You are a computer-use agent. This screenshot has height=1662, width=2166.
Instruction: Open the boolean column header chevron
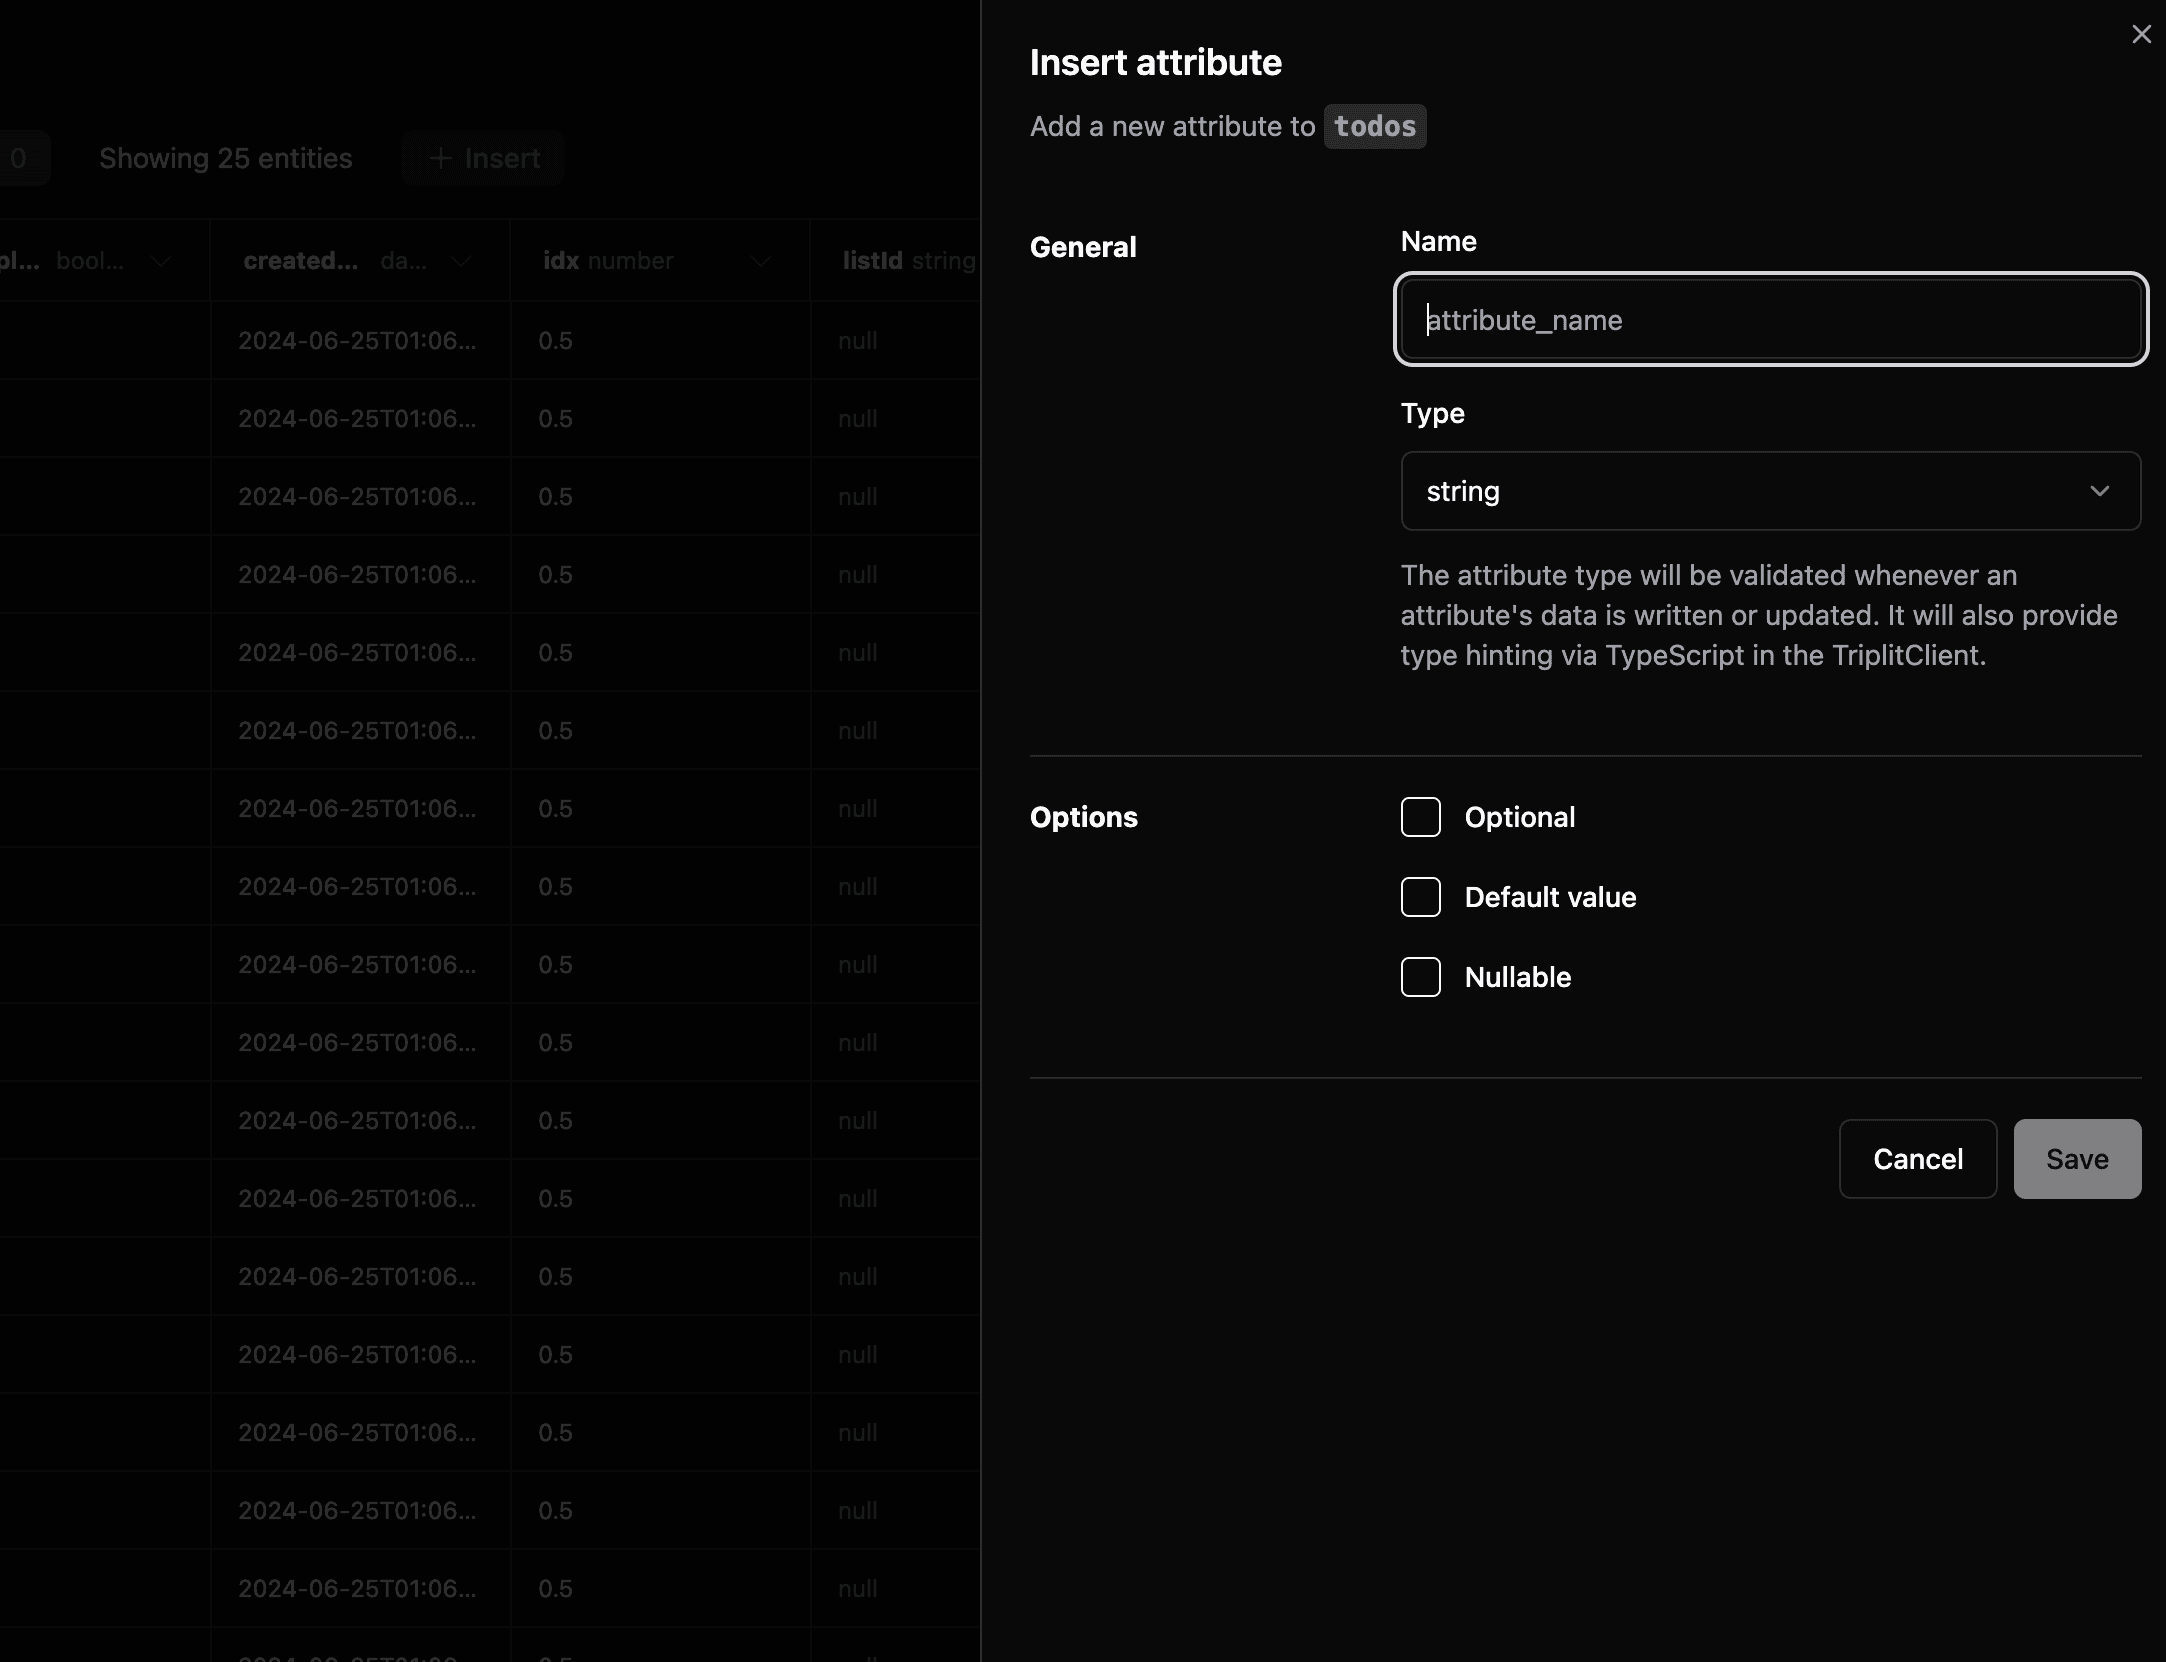pos(161,262)
